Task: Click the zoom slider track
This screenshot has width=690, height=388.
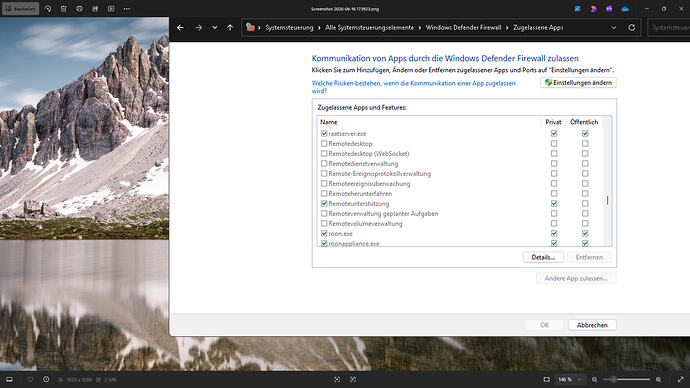Action: coord(627,379)
